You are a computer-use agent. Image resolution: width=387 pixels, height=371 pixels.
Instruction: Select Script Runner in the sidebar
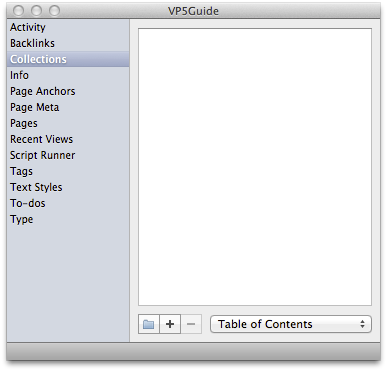[68, 155]
